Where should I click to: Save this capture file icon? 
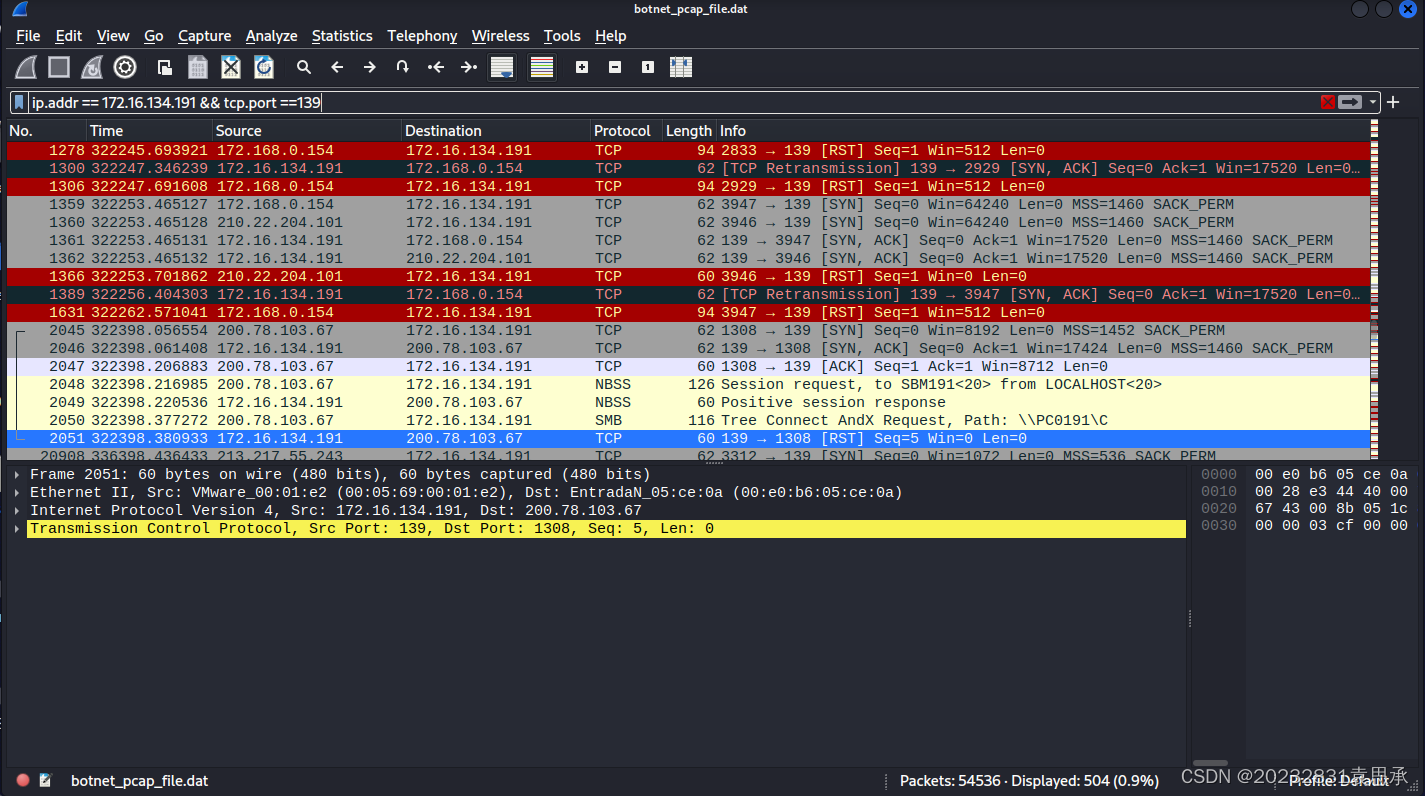coord(198,67)
